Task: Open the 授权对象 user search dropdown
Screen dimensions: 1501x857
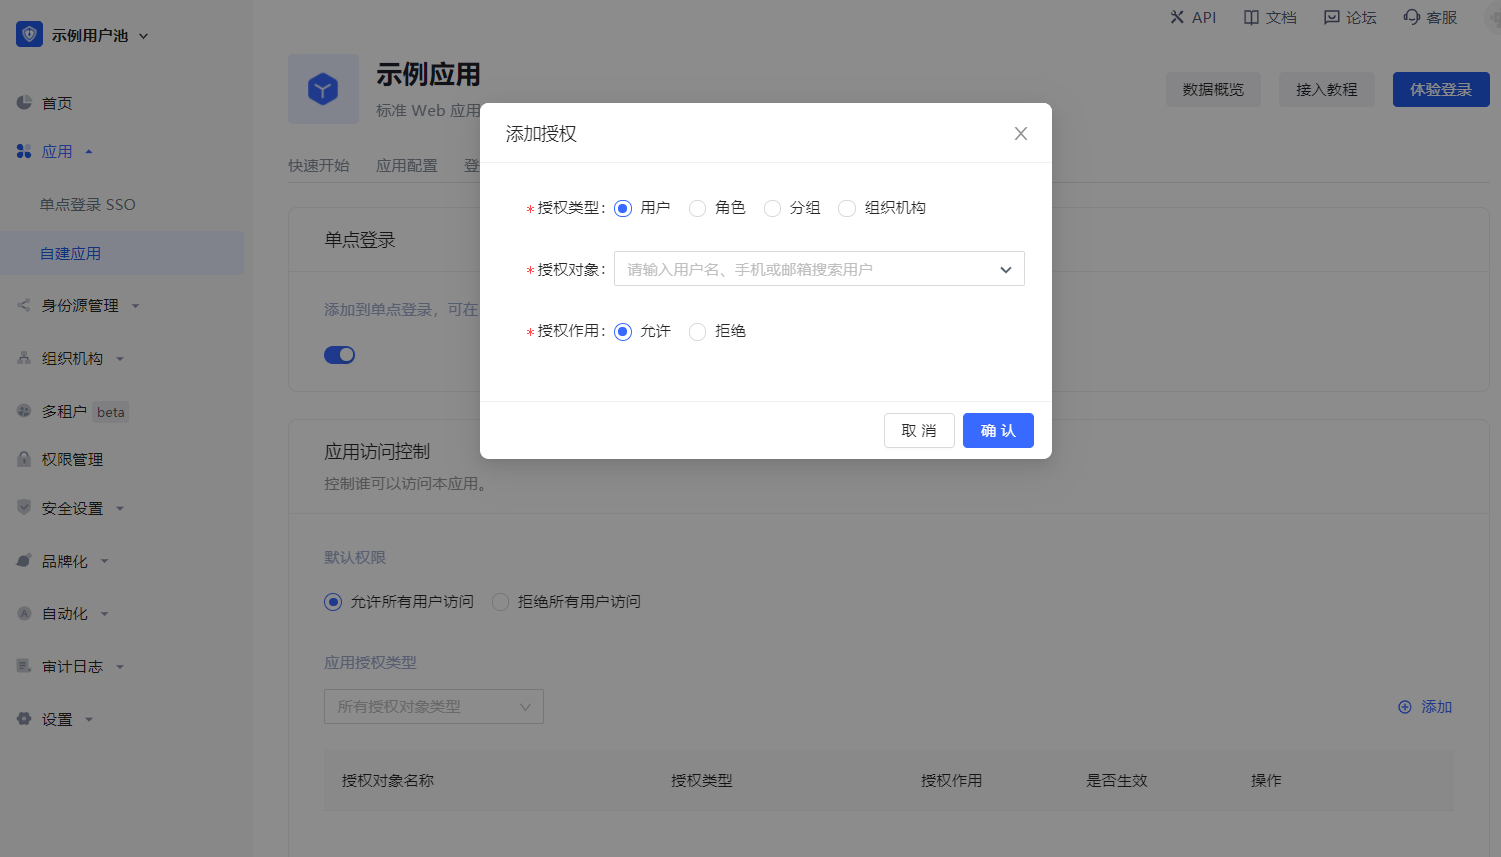Action: click(x=818, y=269)
